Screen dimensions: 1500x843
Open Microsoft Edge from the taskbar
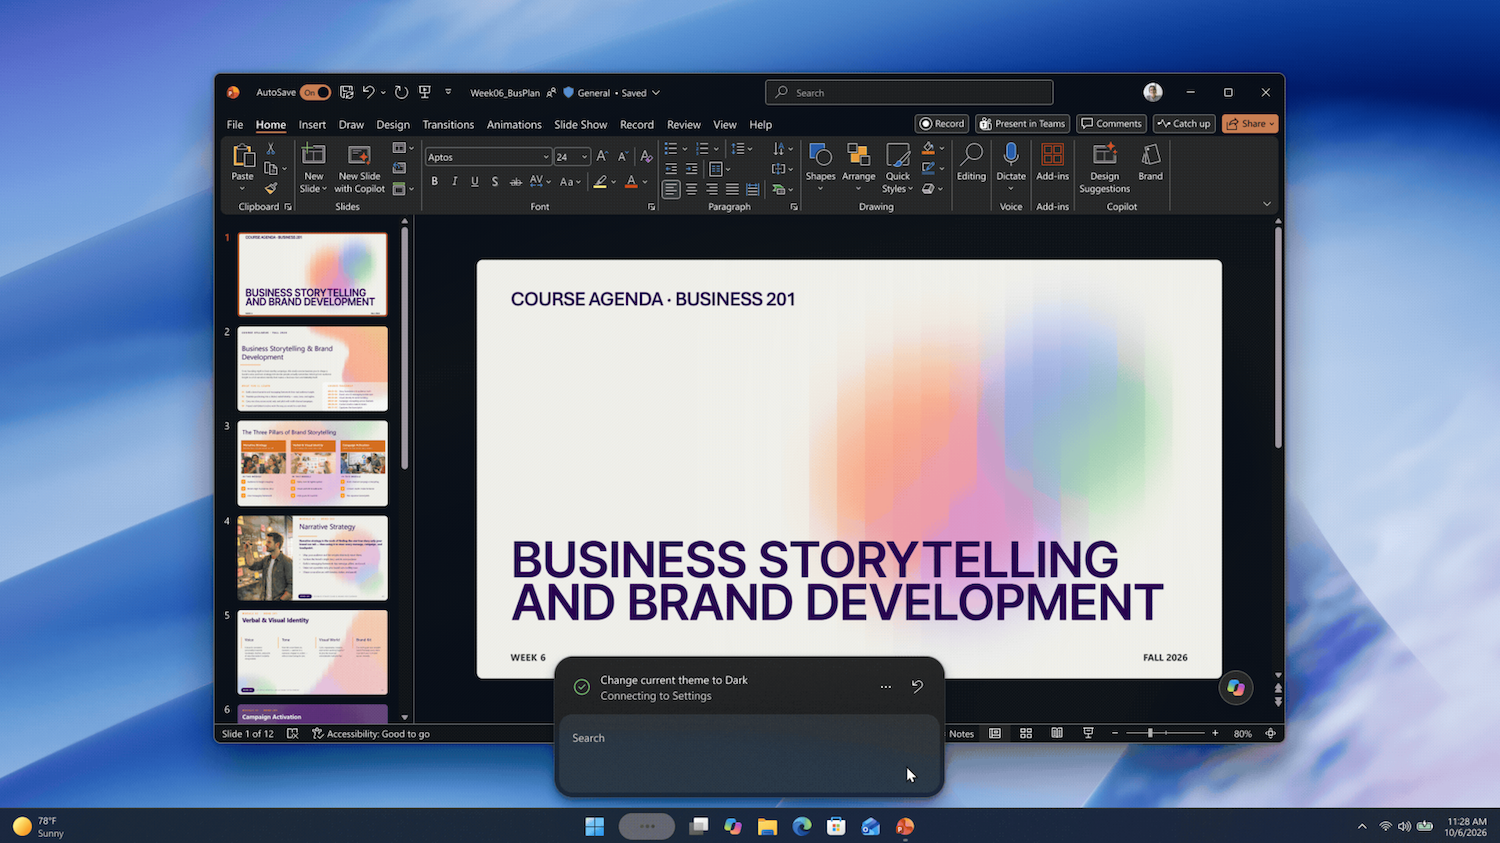pyautogui.click(x=802, y=826)
